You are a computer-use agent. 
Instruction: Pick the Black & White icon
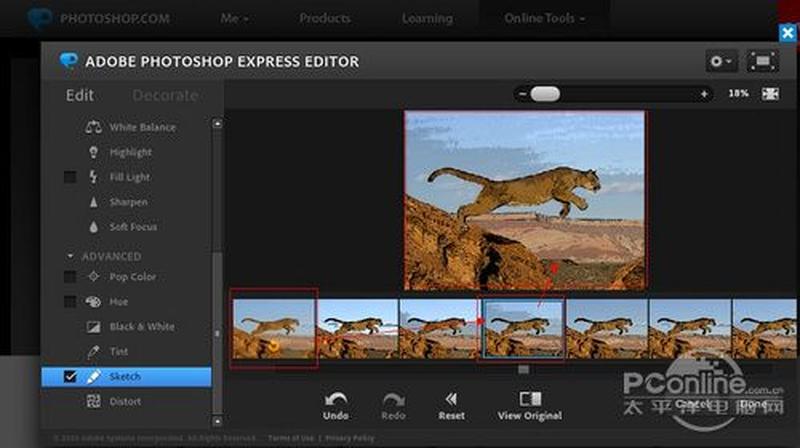coord(93,327)
